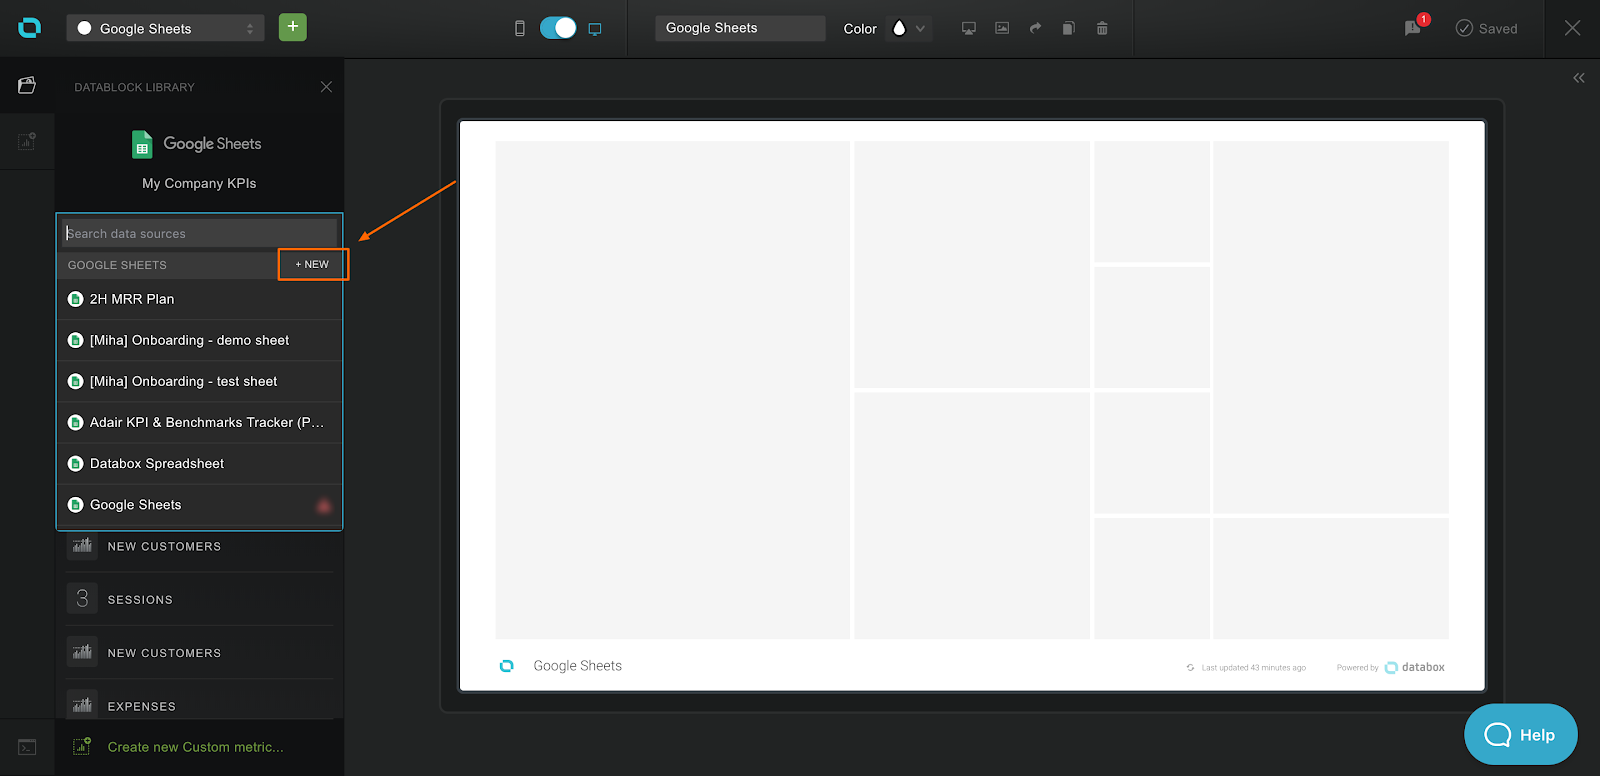
Task: Open the add visualization icon in sidebar
Action: click(x=27, y=142)
